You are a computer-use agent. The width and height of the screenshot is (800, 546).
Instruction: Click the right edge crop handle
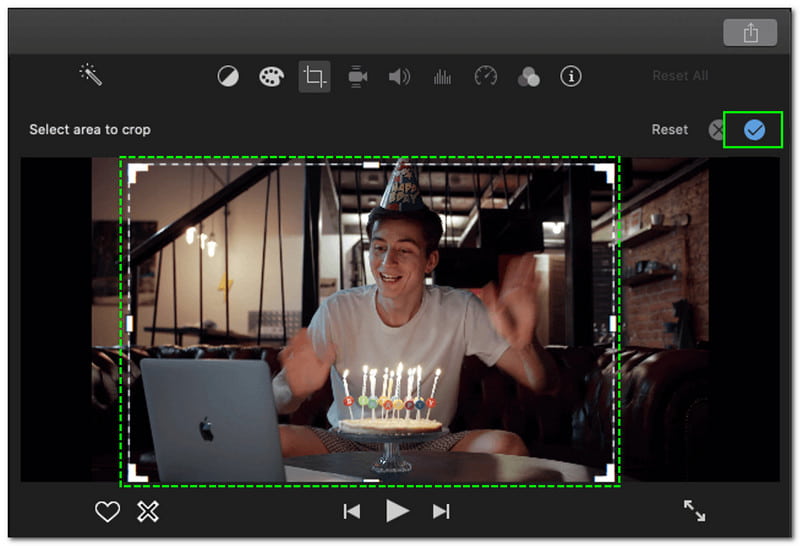613,323
